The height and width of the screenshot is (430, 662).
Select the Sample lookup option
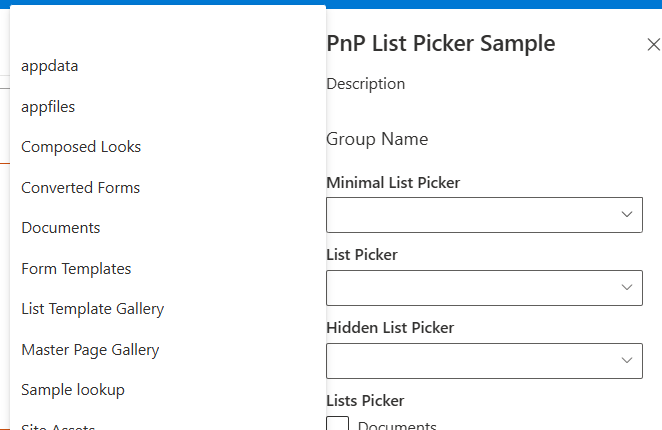point(73,390)
